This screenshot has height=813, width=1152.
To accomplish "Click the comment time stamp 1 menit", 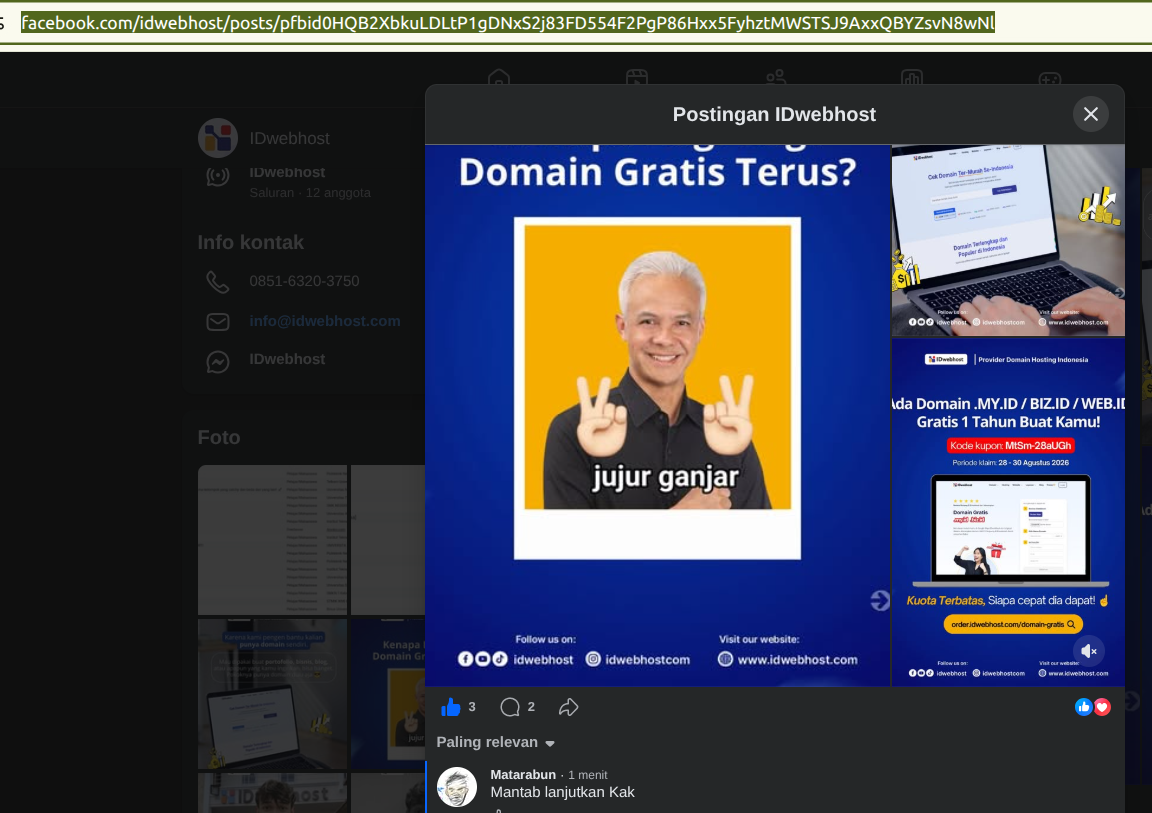I will (x=588, y=775).
